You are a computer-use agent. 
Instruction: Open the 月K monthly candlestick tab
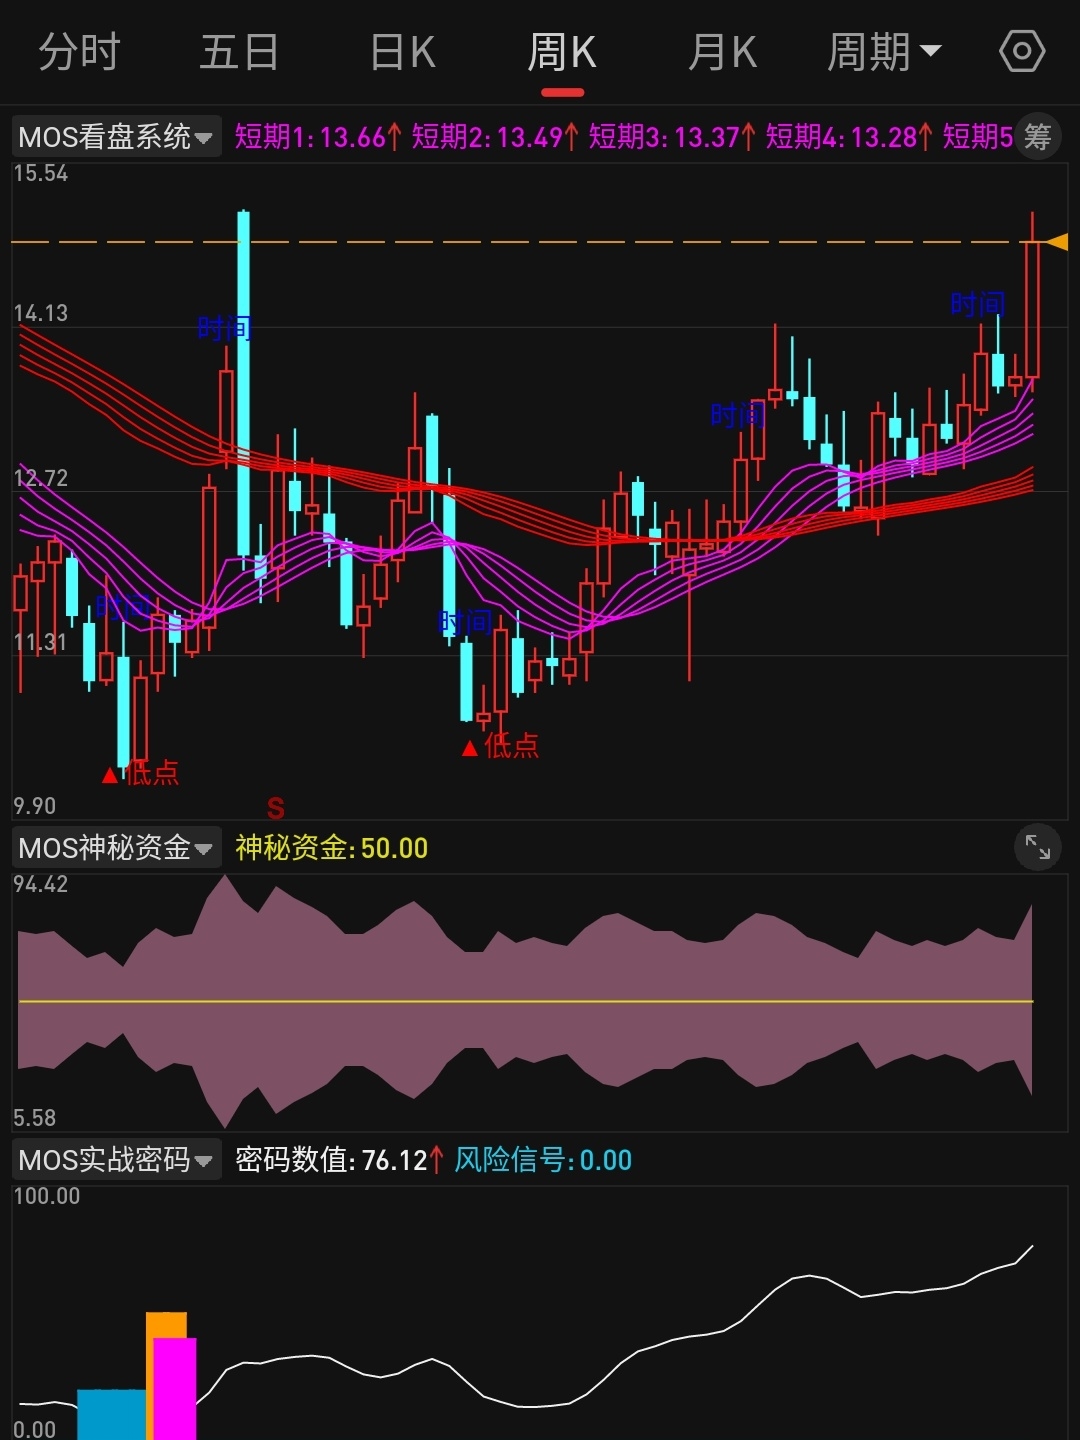coord(723,52)
